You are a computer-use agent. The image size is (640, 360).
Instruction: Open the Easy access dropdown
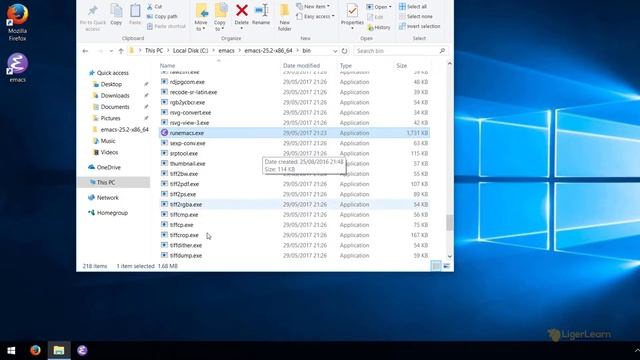[x=315, y=16]
